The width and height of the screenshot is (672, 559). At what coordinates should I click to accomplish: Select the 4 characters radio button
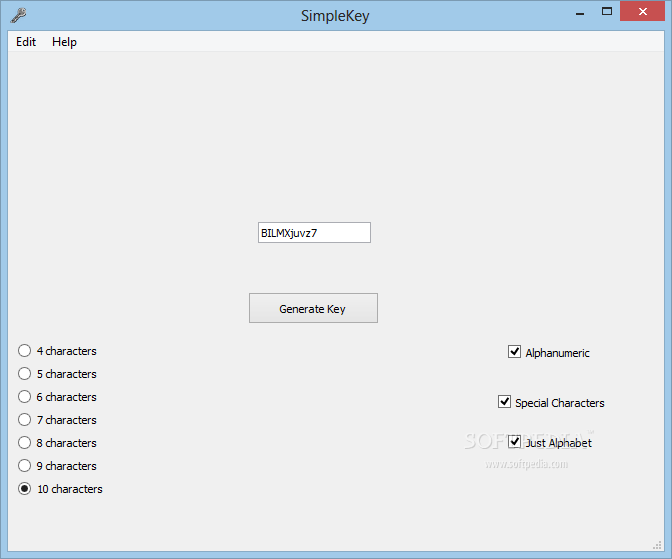pyautogui.click(x=24, y=351)
